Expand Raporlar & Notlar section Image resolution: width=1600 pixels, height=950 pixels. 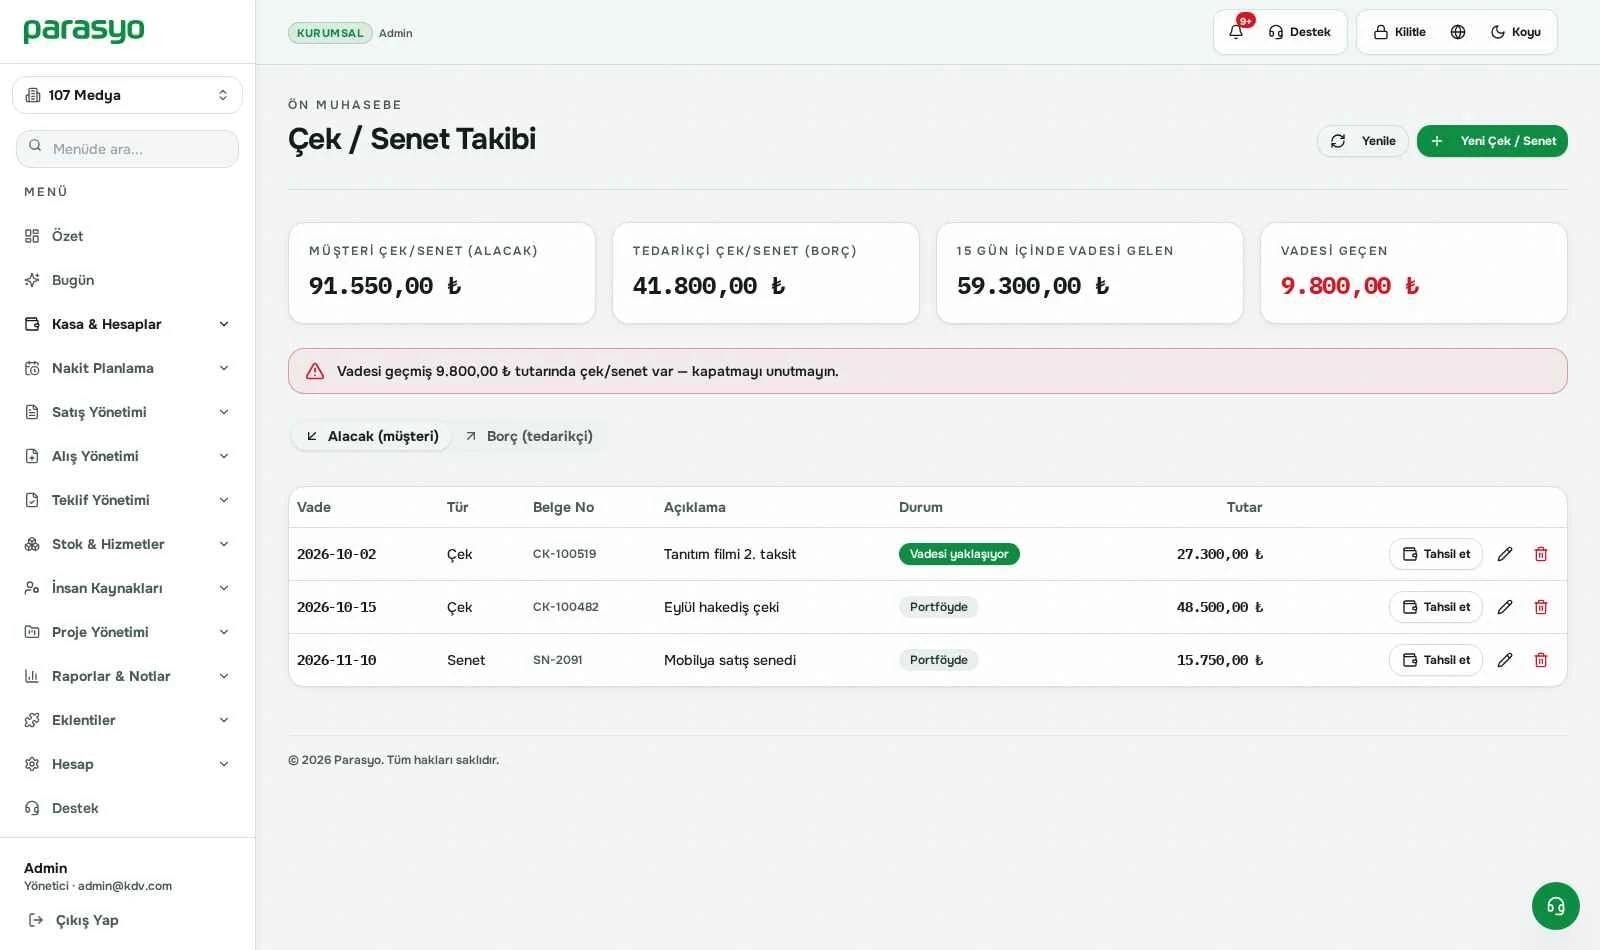click(x=128, y=676)
